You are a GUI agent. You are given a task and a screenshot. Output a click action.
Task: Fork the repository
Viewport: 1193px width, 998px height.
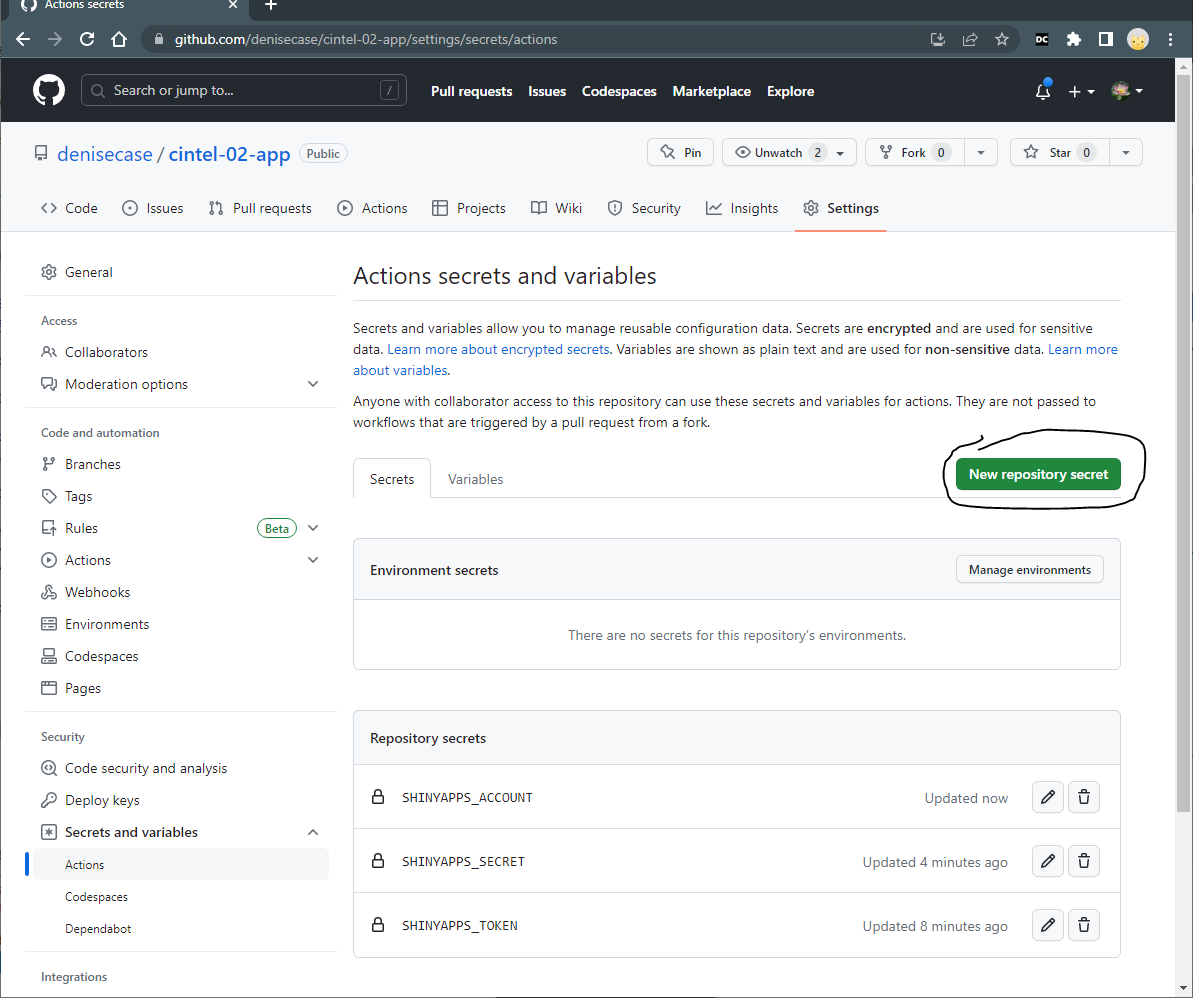click(915, 153)
